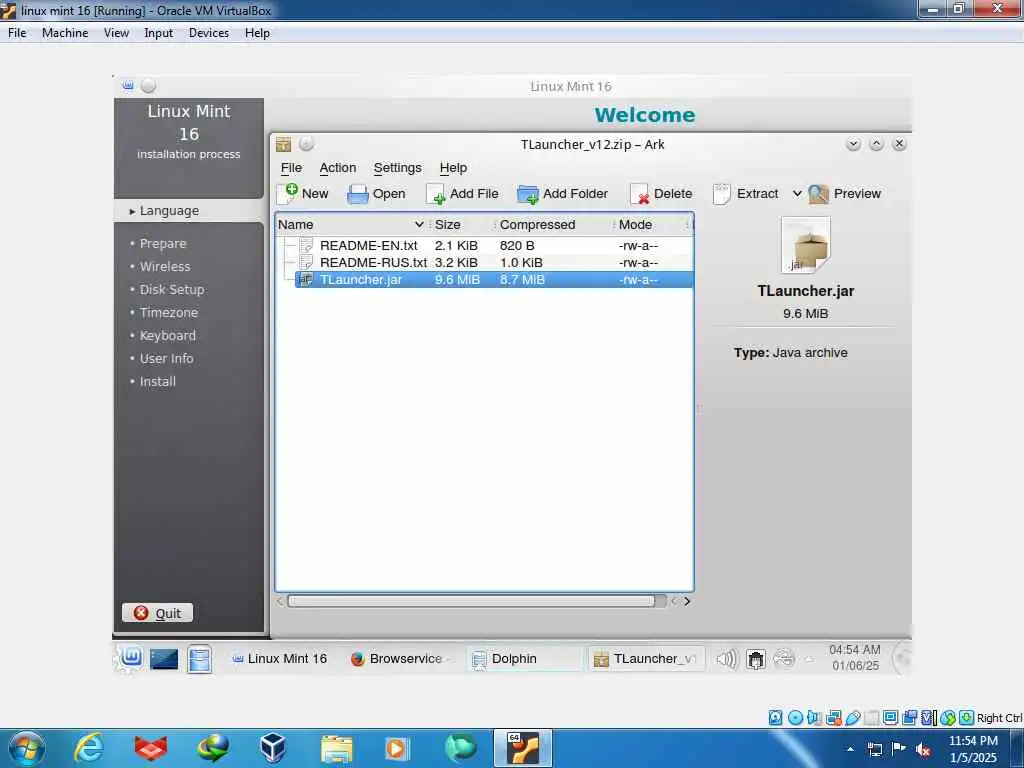Click the VirtualBox optical disc status icon

coord(795,718)
